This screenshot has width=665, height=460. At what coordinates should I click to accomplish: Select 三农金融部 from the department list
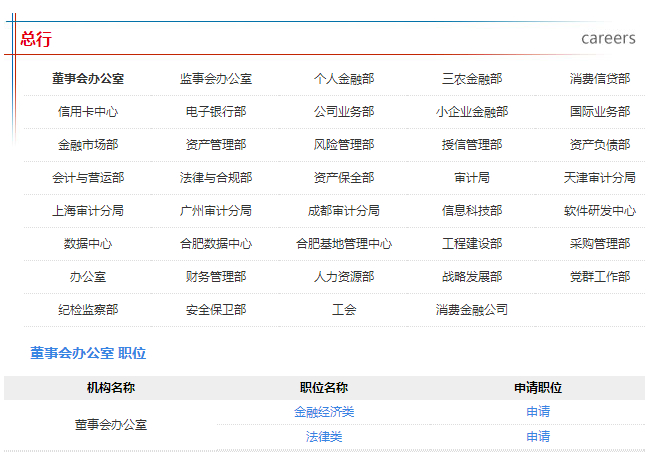(472, 78)
